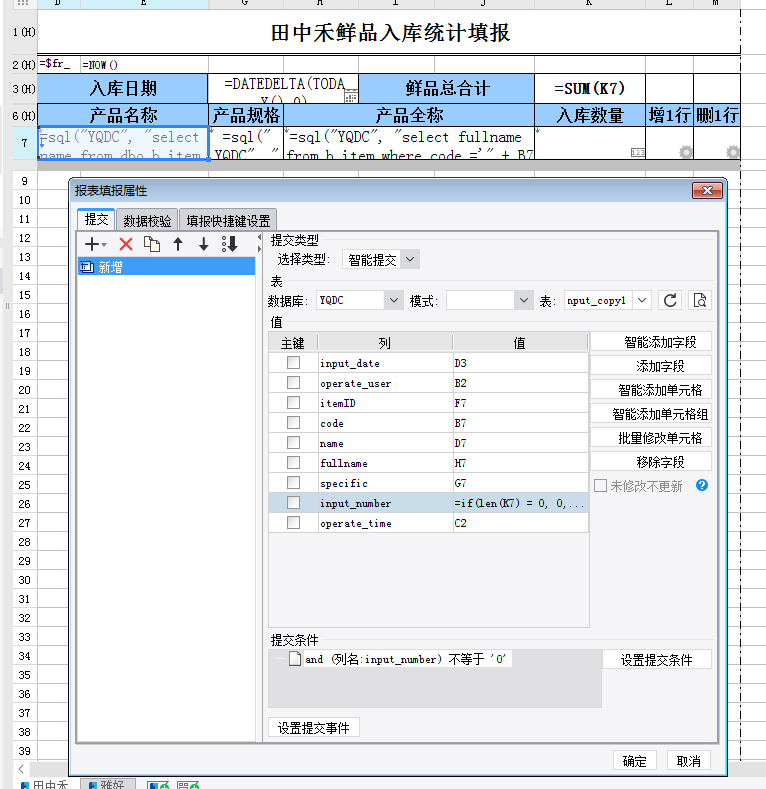This screenshot has width=766, height=789.
Task: Click gear icon in 增1行 column cell
Action: 685,151
